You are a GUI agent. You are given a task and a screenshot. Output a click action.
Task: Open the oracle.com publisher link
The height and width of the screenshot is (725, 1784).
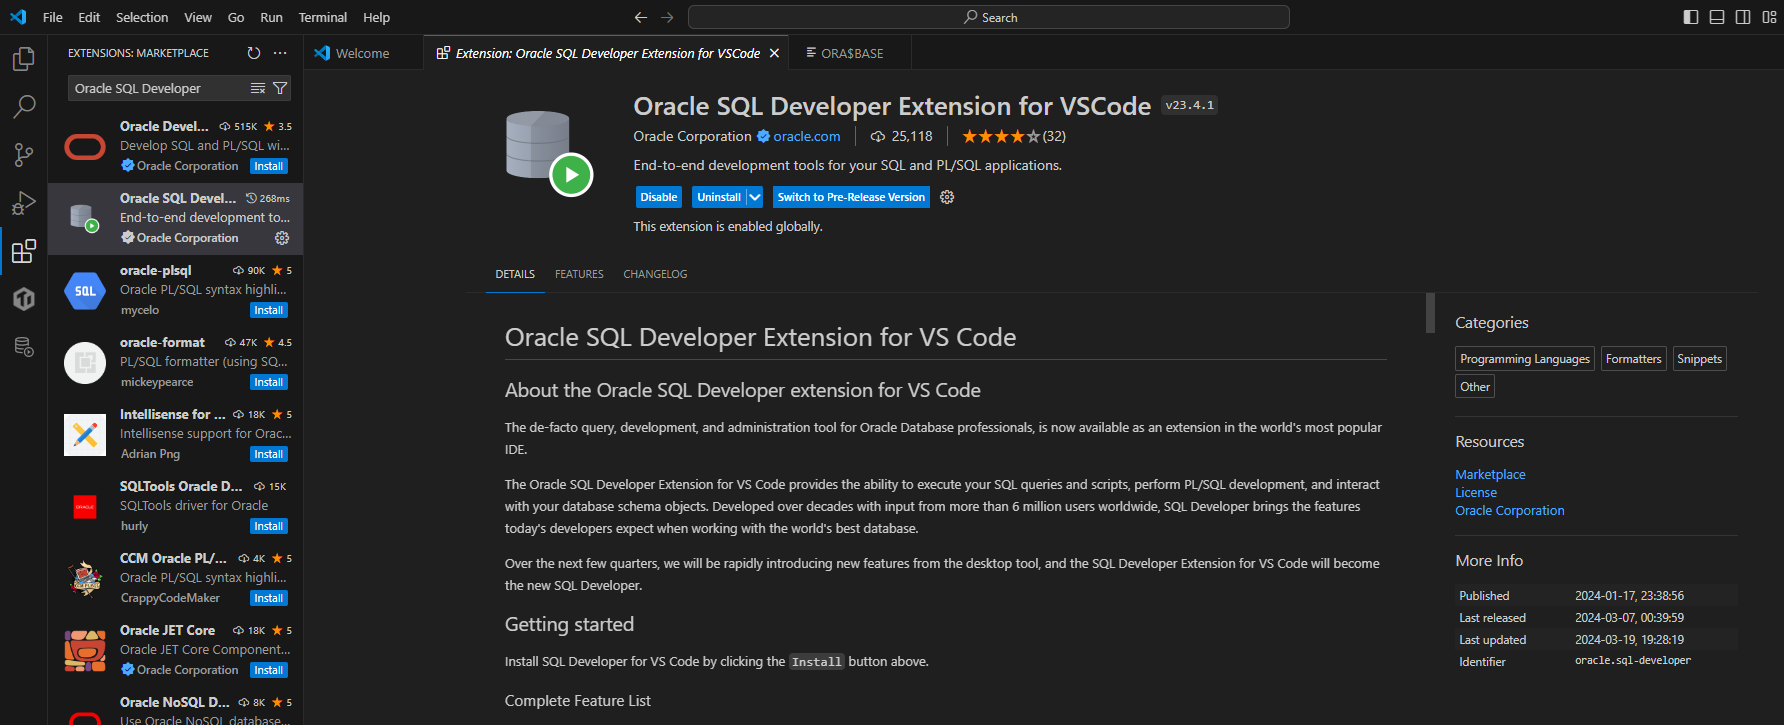[x=806, y=136]
